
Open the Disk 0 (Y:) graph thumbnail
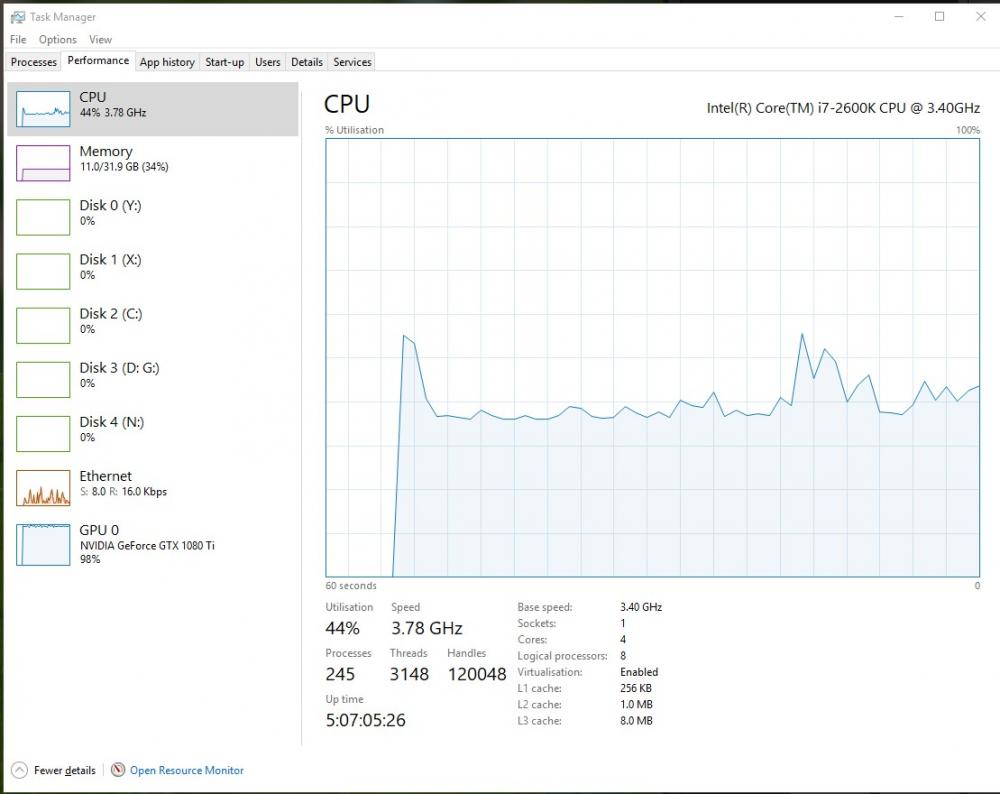click(x=43, y=217)
